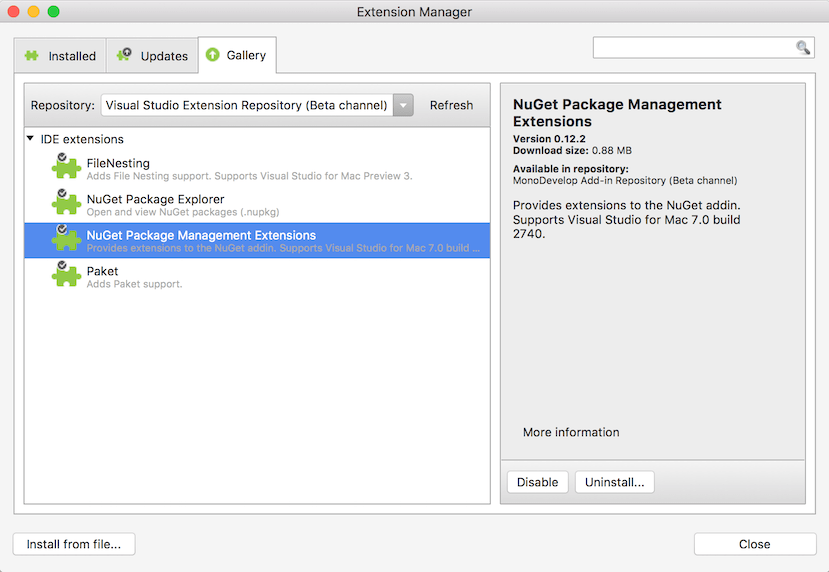Select the NuGet Package Explorer row
The height and width of the screenshot is (572, 829).
(x=257, y=205)
